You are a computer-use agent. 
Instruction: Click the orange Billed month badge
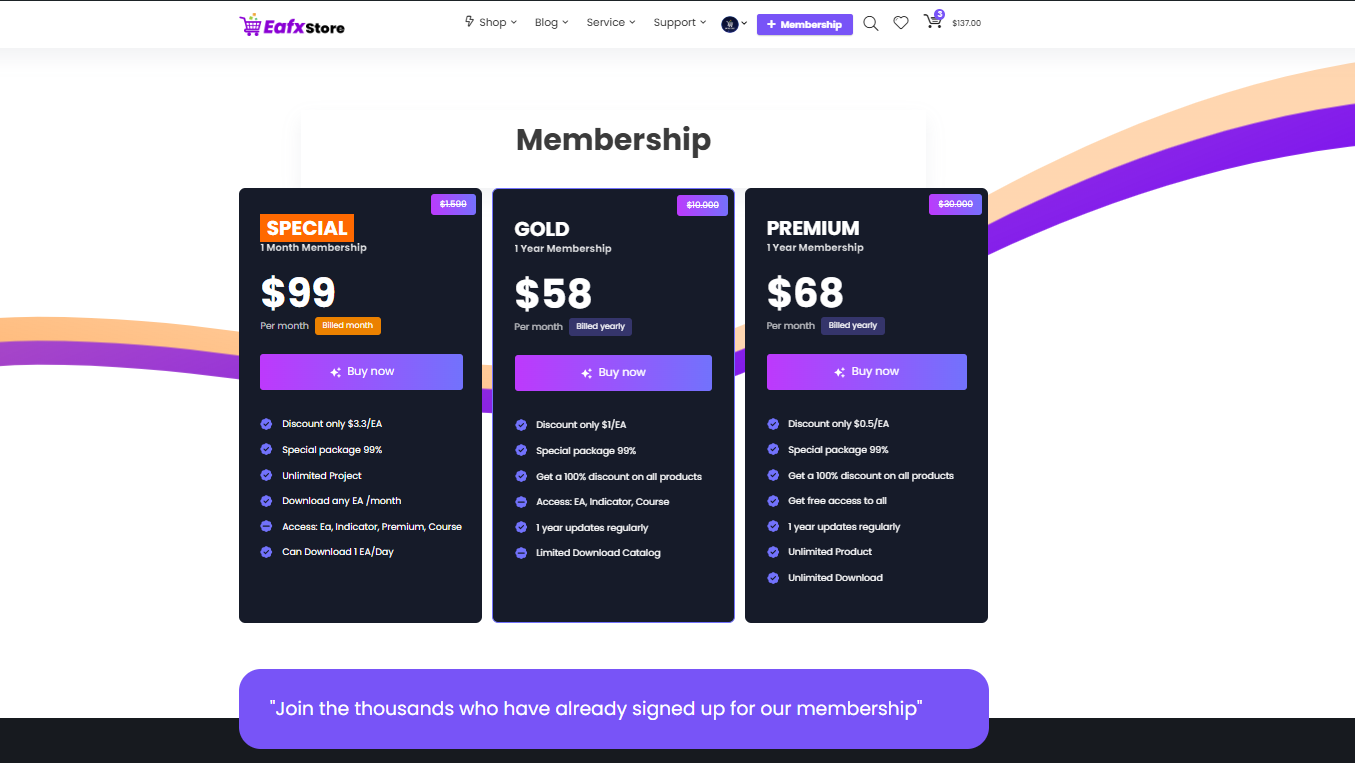click(x=347, y=326)
